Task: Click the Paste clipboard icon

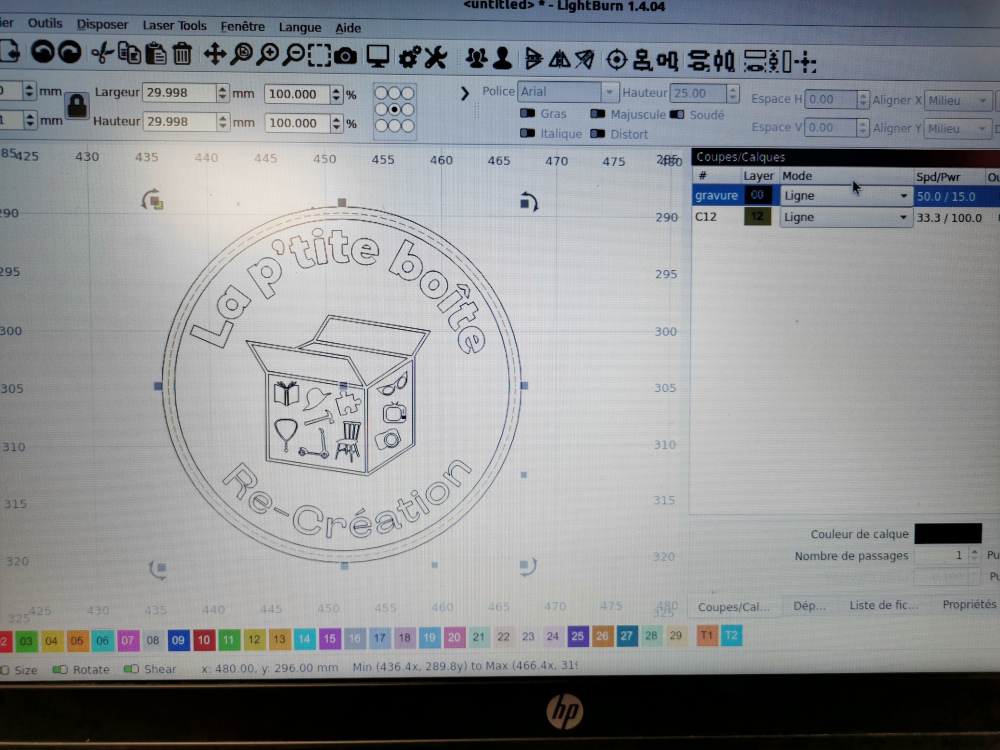Action: [155, 54]
